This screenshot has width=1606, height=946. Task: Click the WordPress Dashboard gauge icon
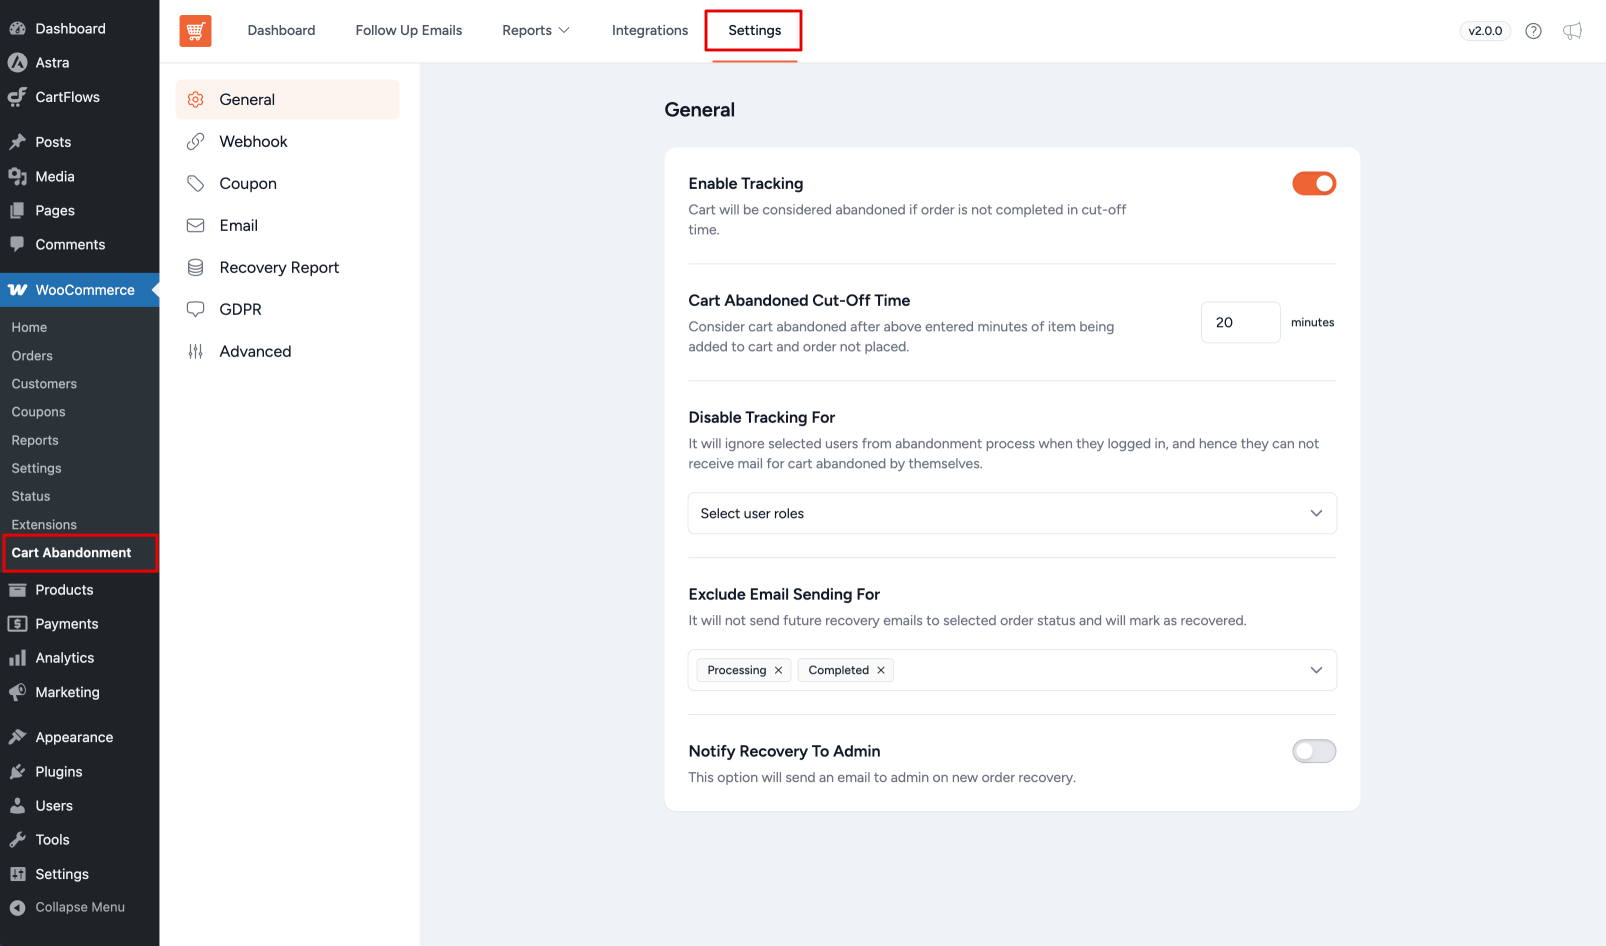(17, 29)
